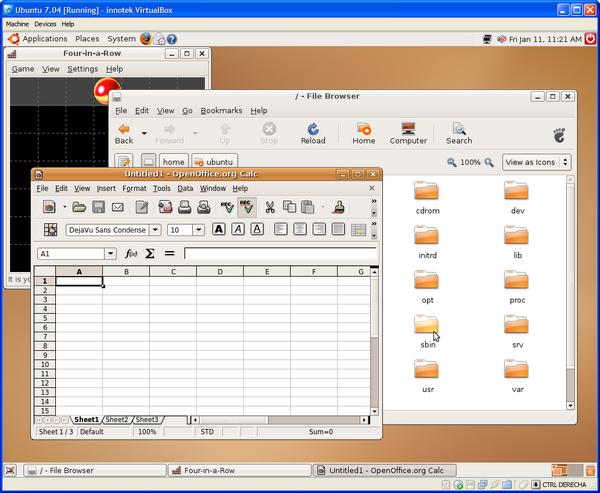The width and height of the screenshot is (600, 493).
Task: Open the Data menu in Calc
Action: point(185,188)
